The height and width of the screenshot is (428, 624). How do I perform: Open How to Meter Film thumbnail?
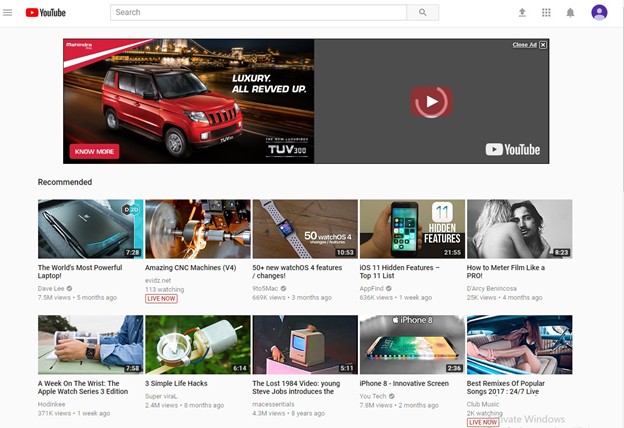pos(520,229)
